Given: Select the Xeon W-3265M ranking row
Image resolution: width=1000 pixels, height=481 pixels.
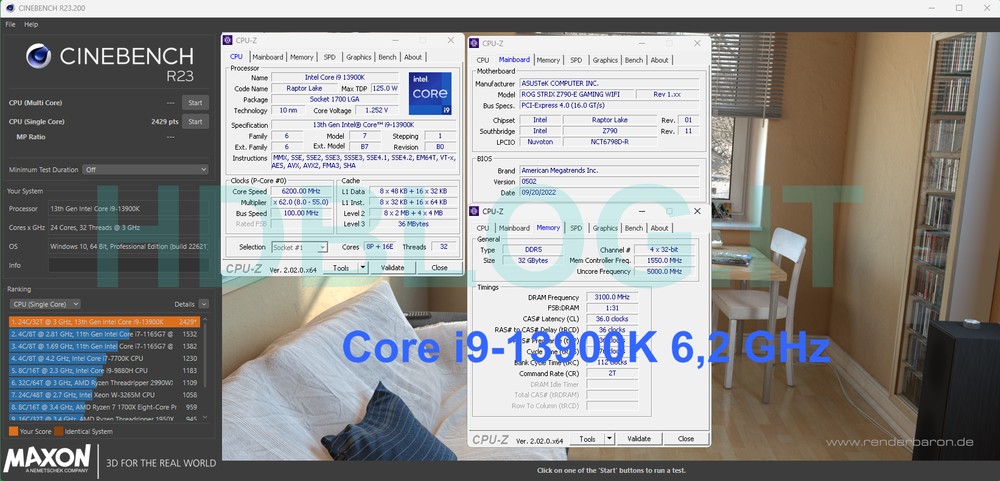Looking at the screenshot, I should [105, 395].
